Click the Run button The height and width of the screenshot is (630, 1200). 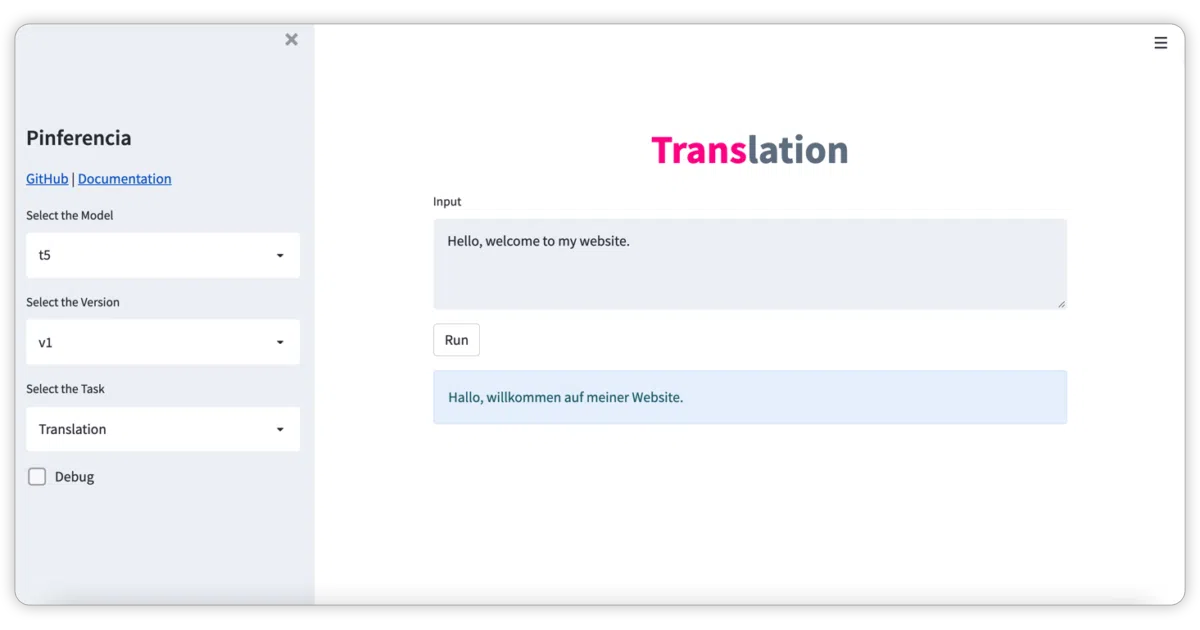456,340
